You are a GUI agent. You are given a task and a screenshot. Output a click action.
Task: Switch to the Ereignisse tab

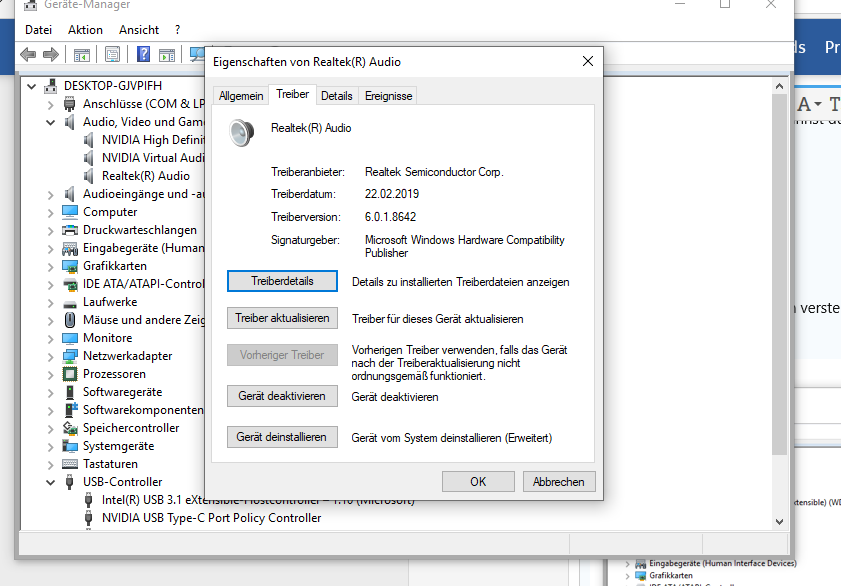coord(388,96)
